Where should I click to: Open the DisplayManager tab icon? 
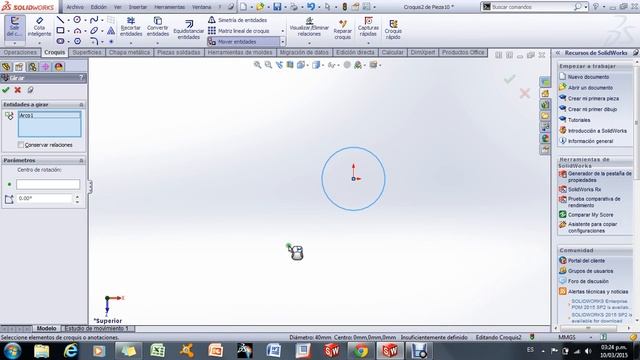point(59,67)
